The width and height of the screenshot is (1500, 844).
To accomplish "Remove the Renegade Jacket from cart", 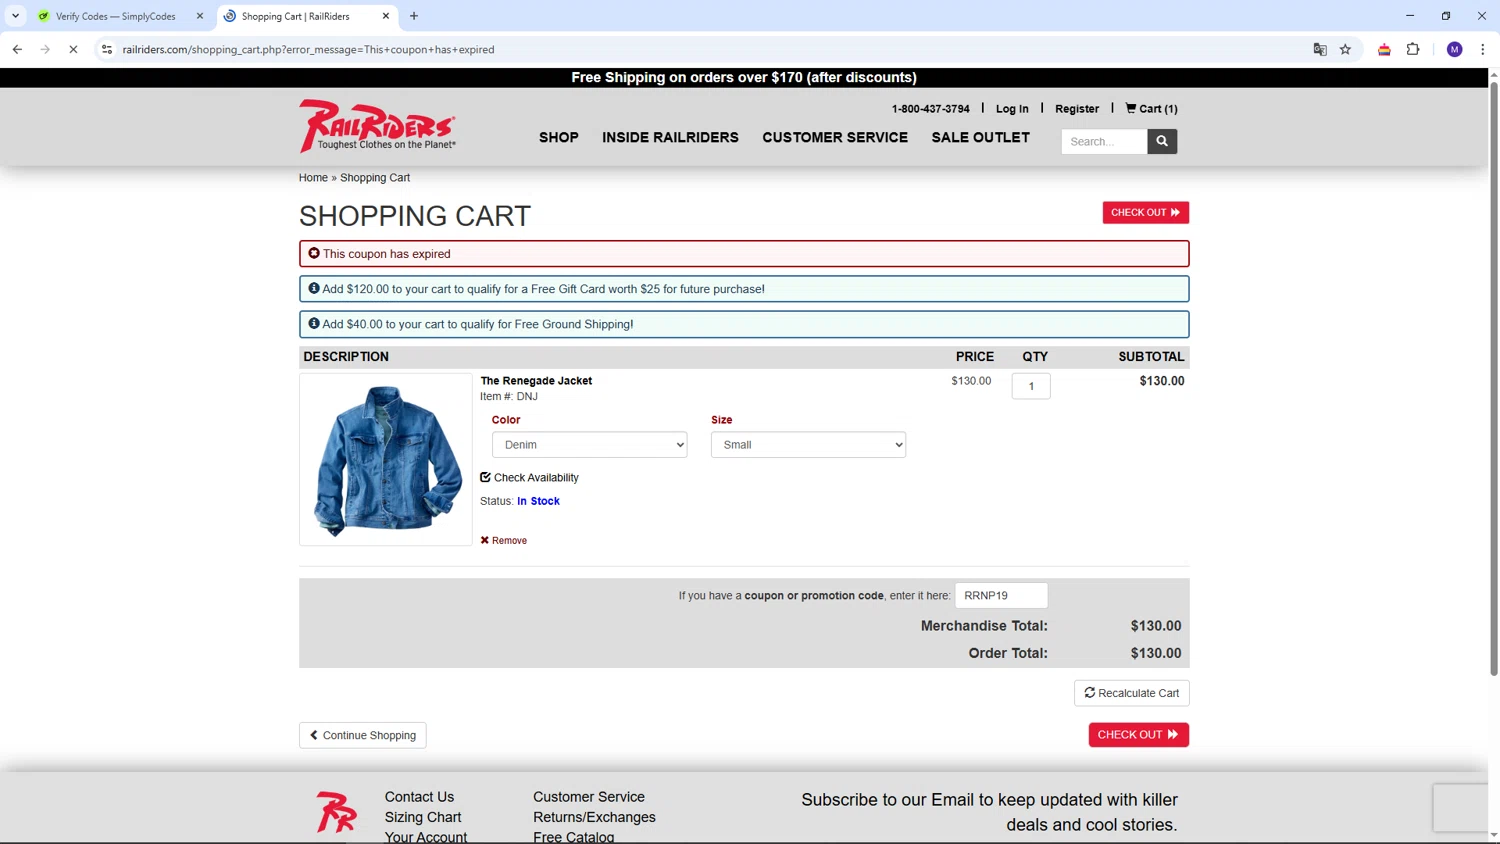I will (503, 540).
